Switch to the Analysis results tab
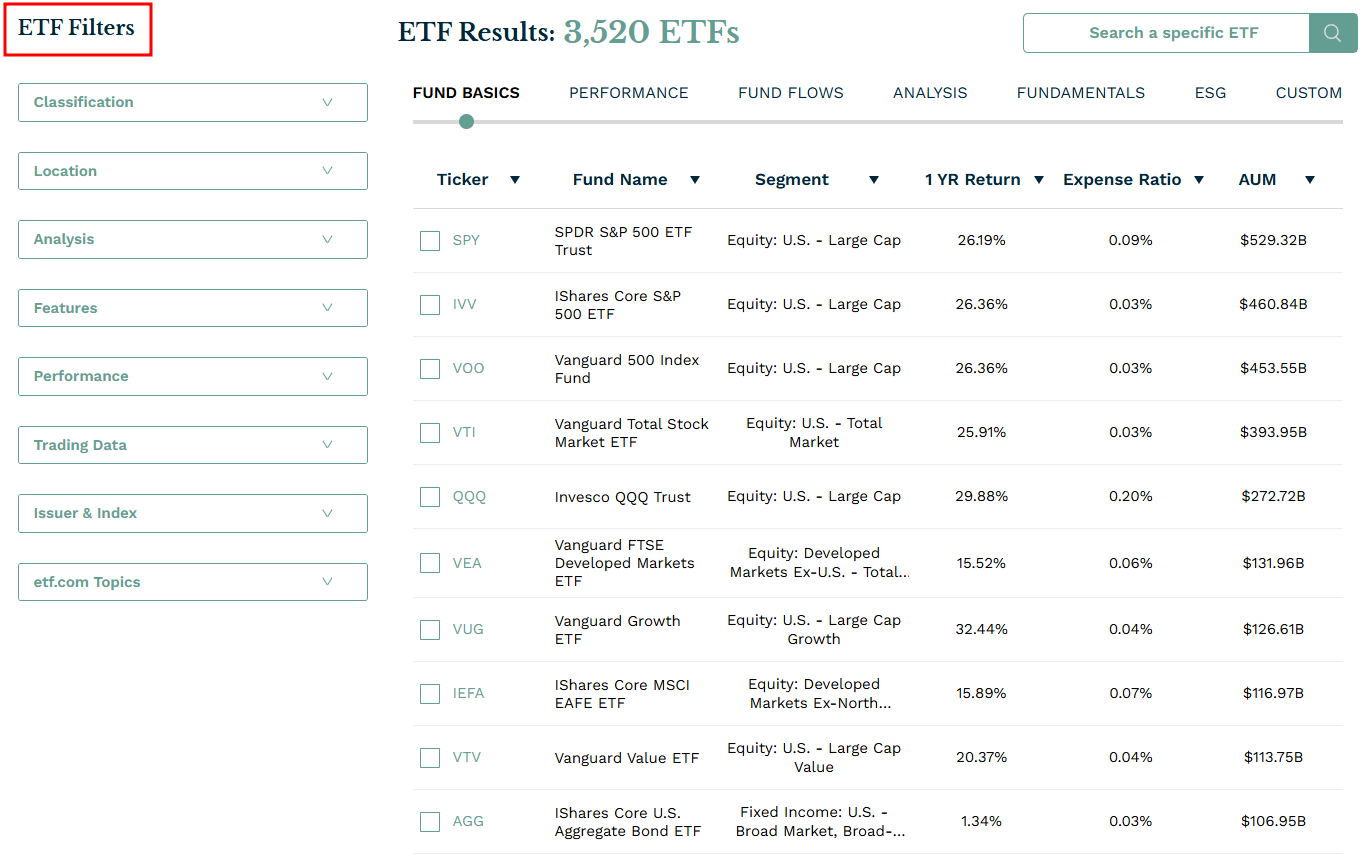Screen dimensions: 1372x862 coord(930,93)
